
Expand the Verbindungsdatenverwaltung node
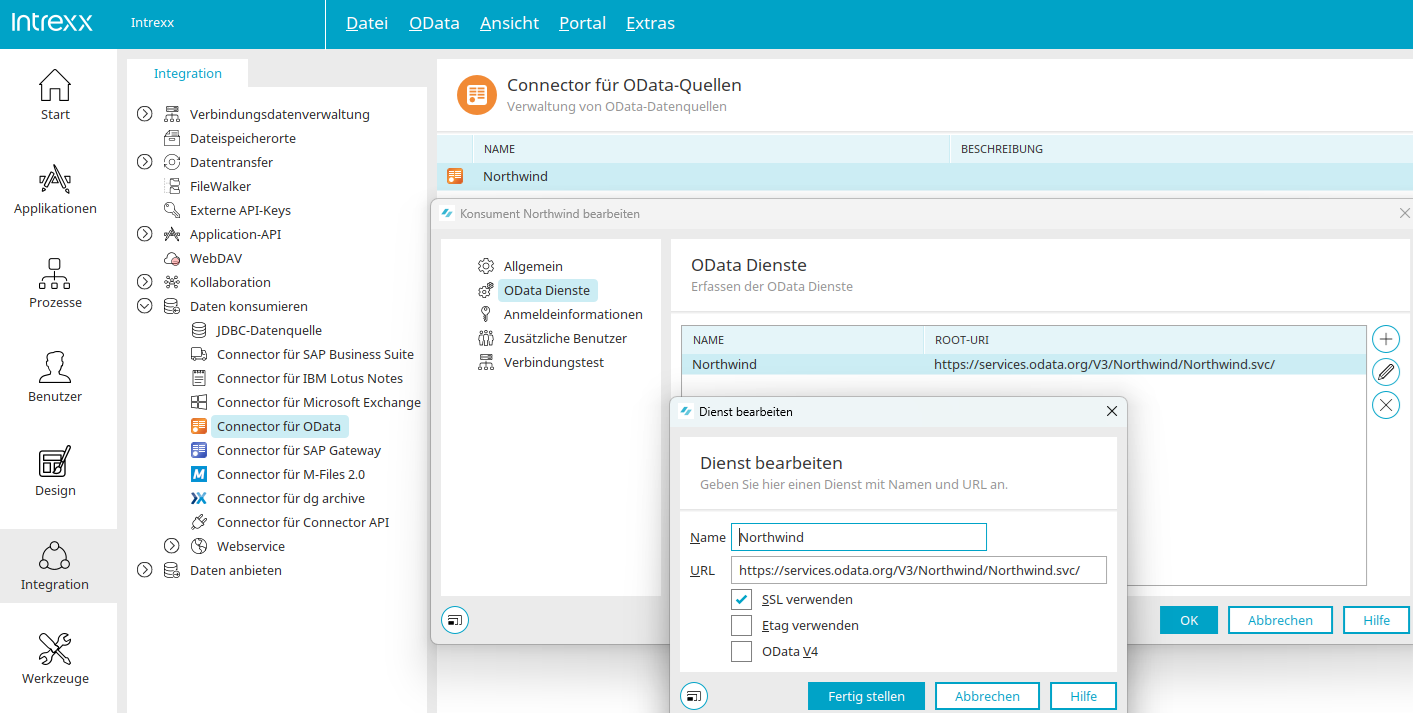pyautogui.click(x=145, y=114)
